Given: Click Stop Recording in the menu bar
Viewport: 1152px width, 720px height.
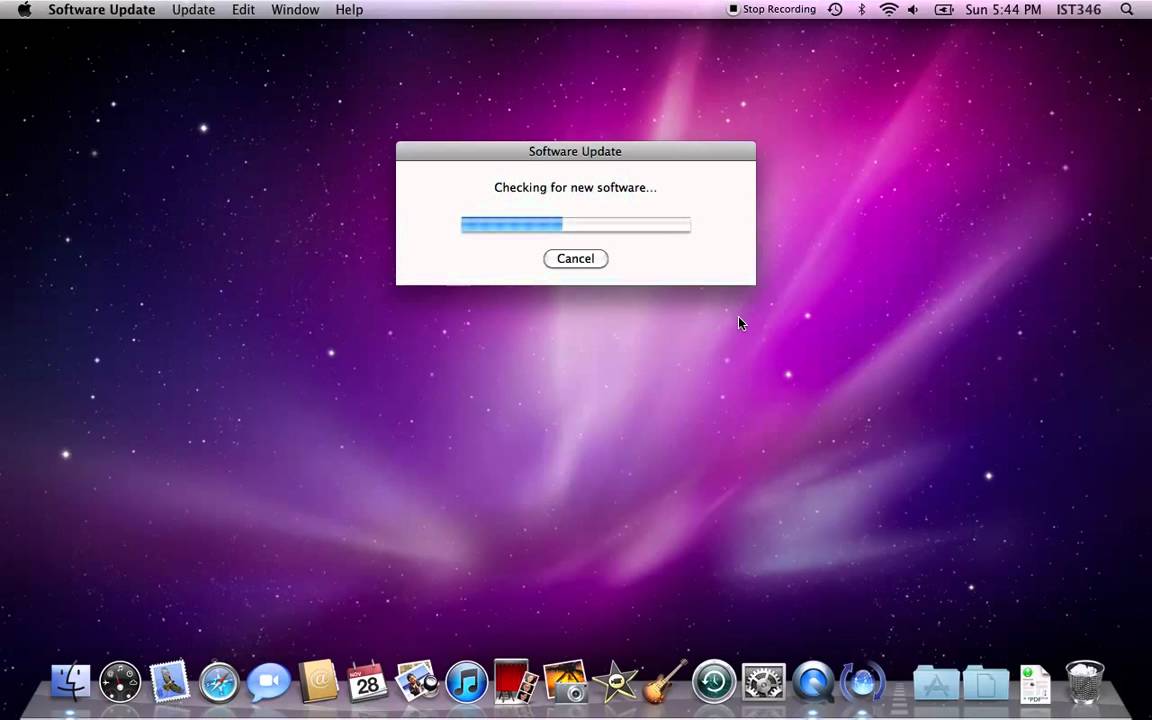Looking at the screenshot, I should [x=771, y=10].
